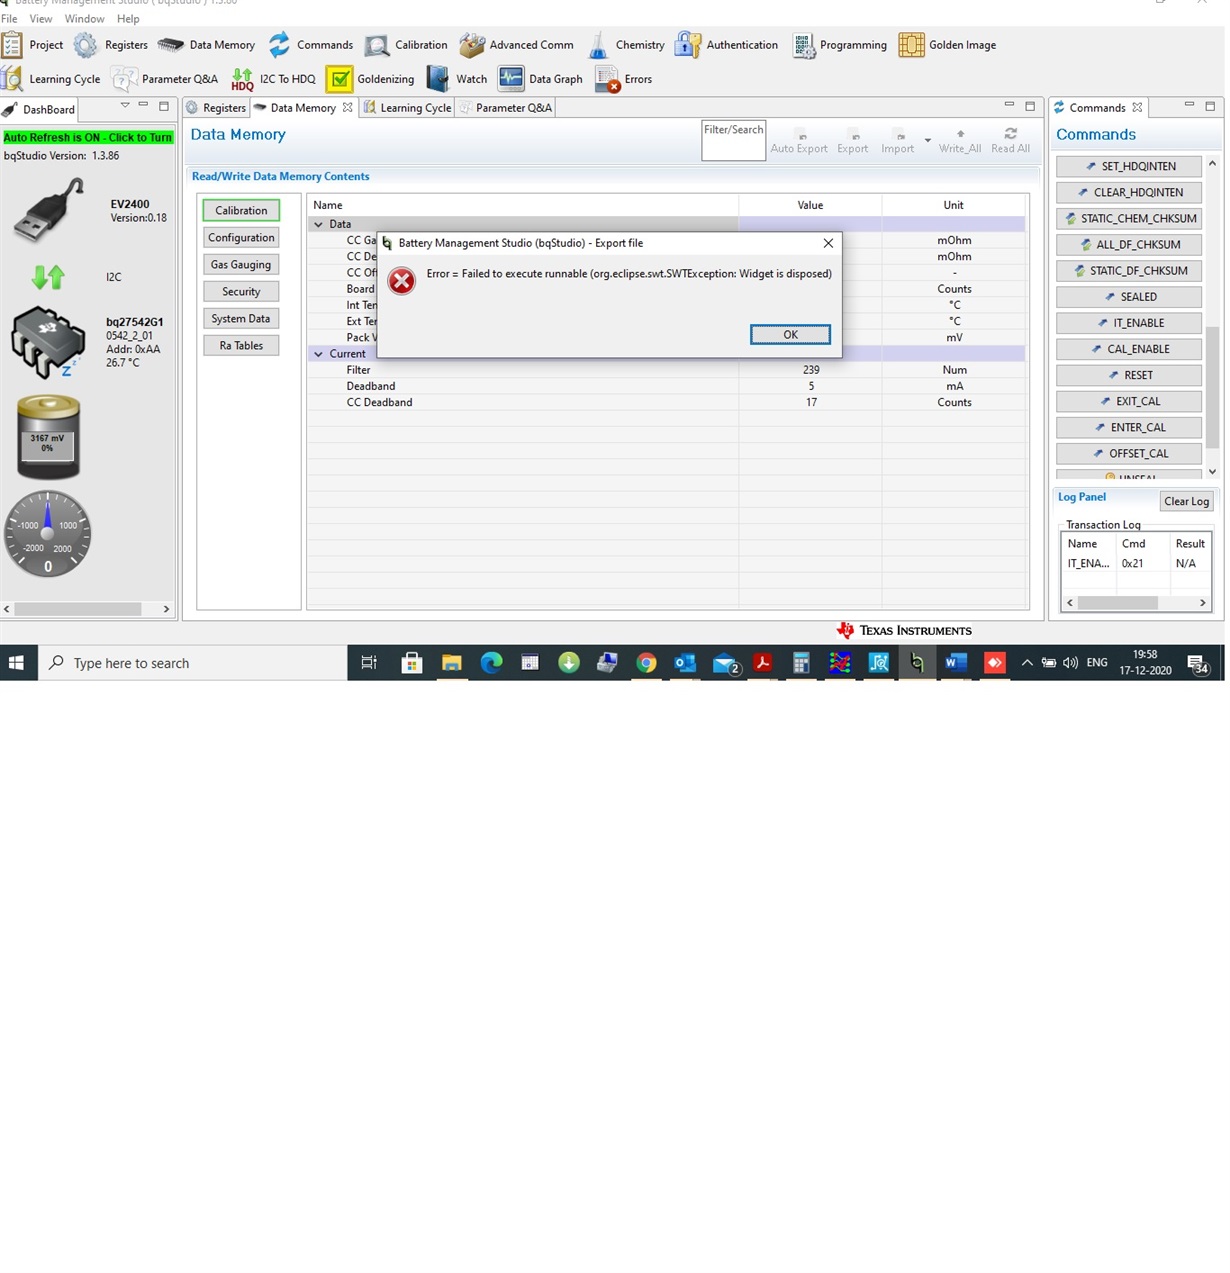Show hidden system tray icons
The height and width of the screenshot is (1273, 1230).
tap(1027, 663)
